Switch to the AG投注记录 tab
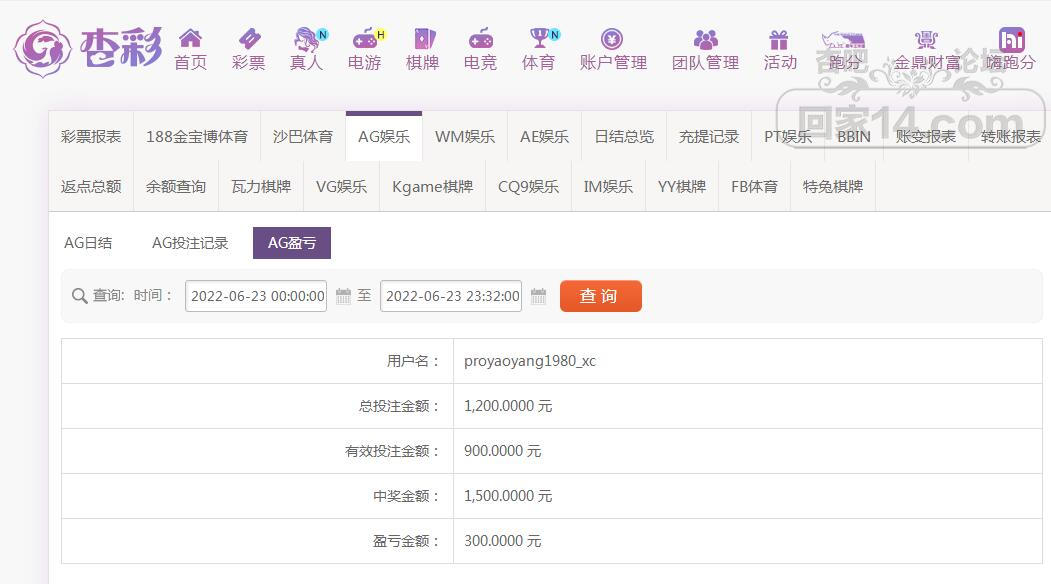The image size is (1051, 584). pos(190,242)
